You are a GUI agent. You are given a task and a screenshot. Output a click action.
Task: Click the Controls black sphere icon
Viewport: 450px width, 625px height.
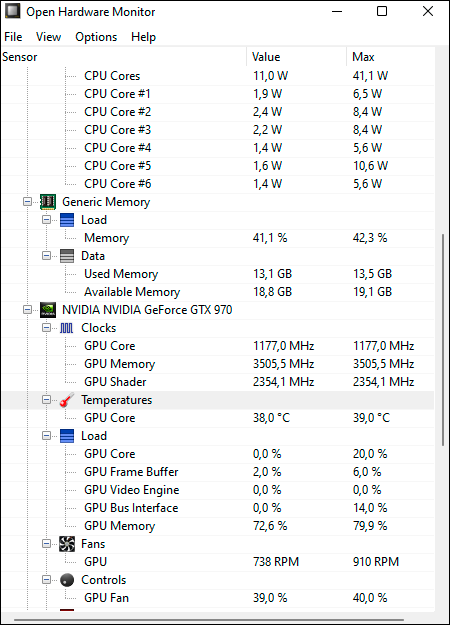pyautogui.click(x=67, y=580)
